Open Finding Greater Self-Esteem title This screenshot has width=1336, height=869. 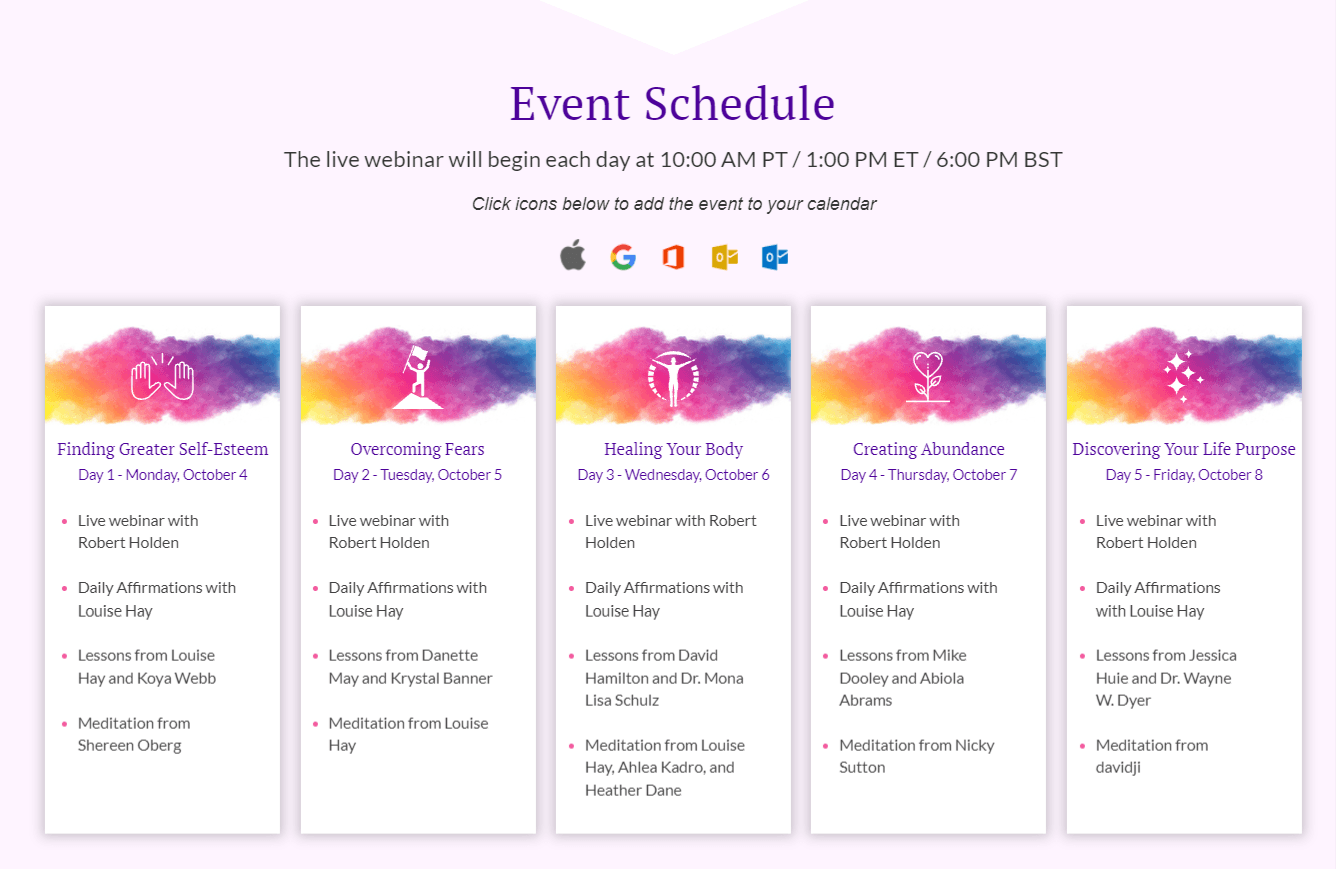[x=163, y=449]
